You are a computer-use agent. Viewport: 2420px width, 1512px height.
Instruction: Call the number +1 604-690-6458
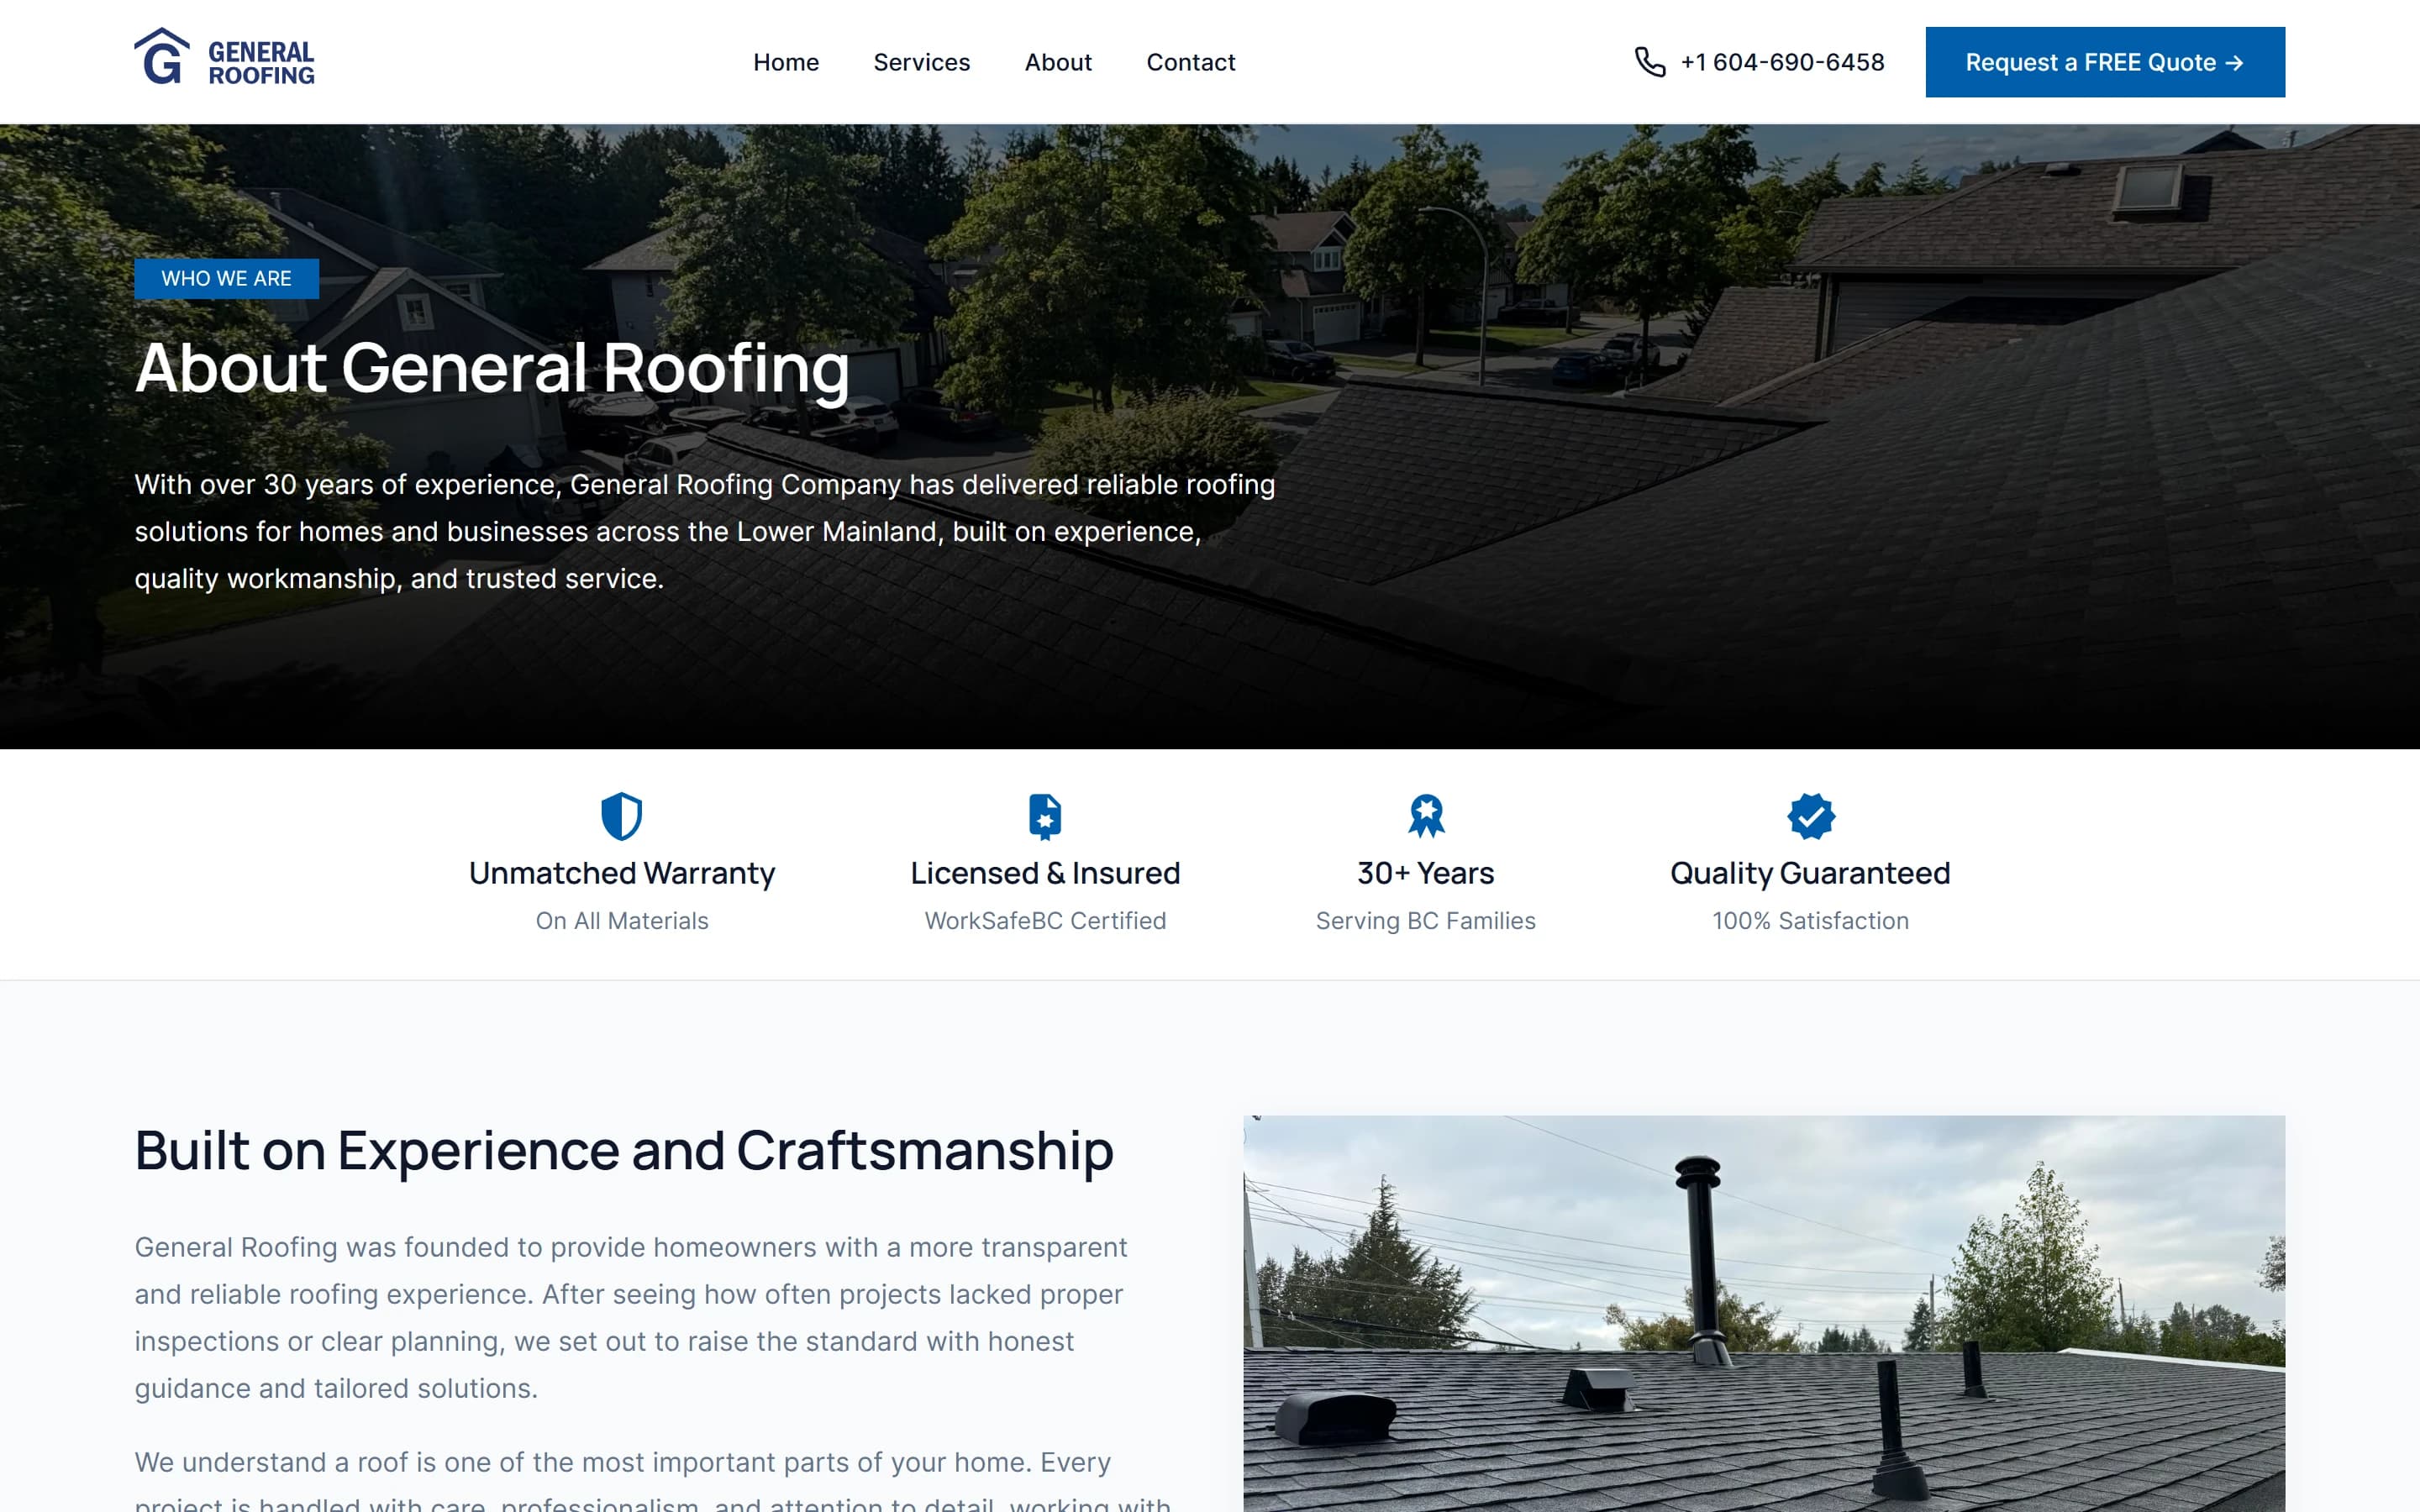[x=1782, y=62]
